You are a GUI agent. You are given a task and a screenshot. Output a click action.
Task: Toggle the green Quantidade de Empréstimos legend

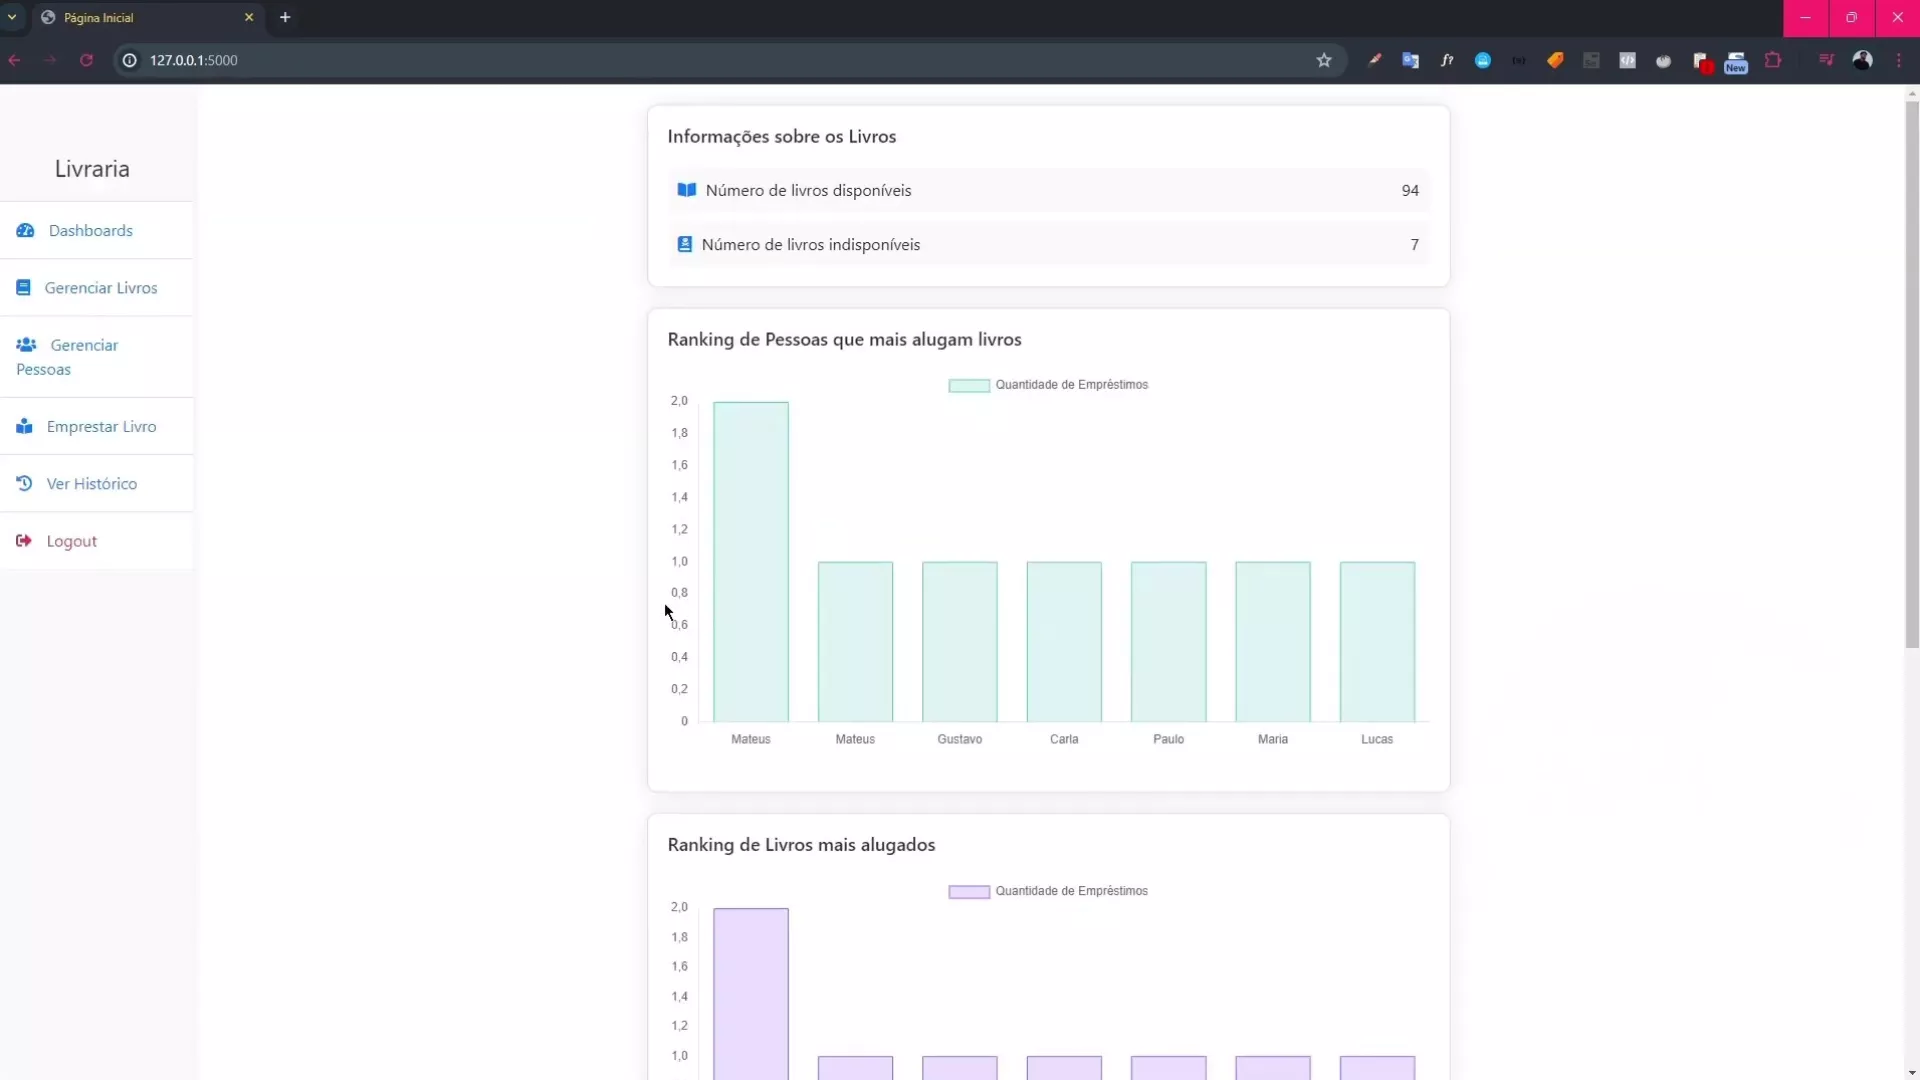pos(1048,385)
